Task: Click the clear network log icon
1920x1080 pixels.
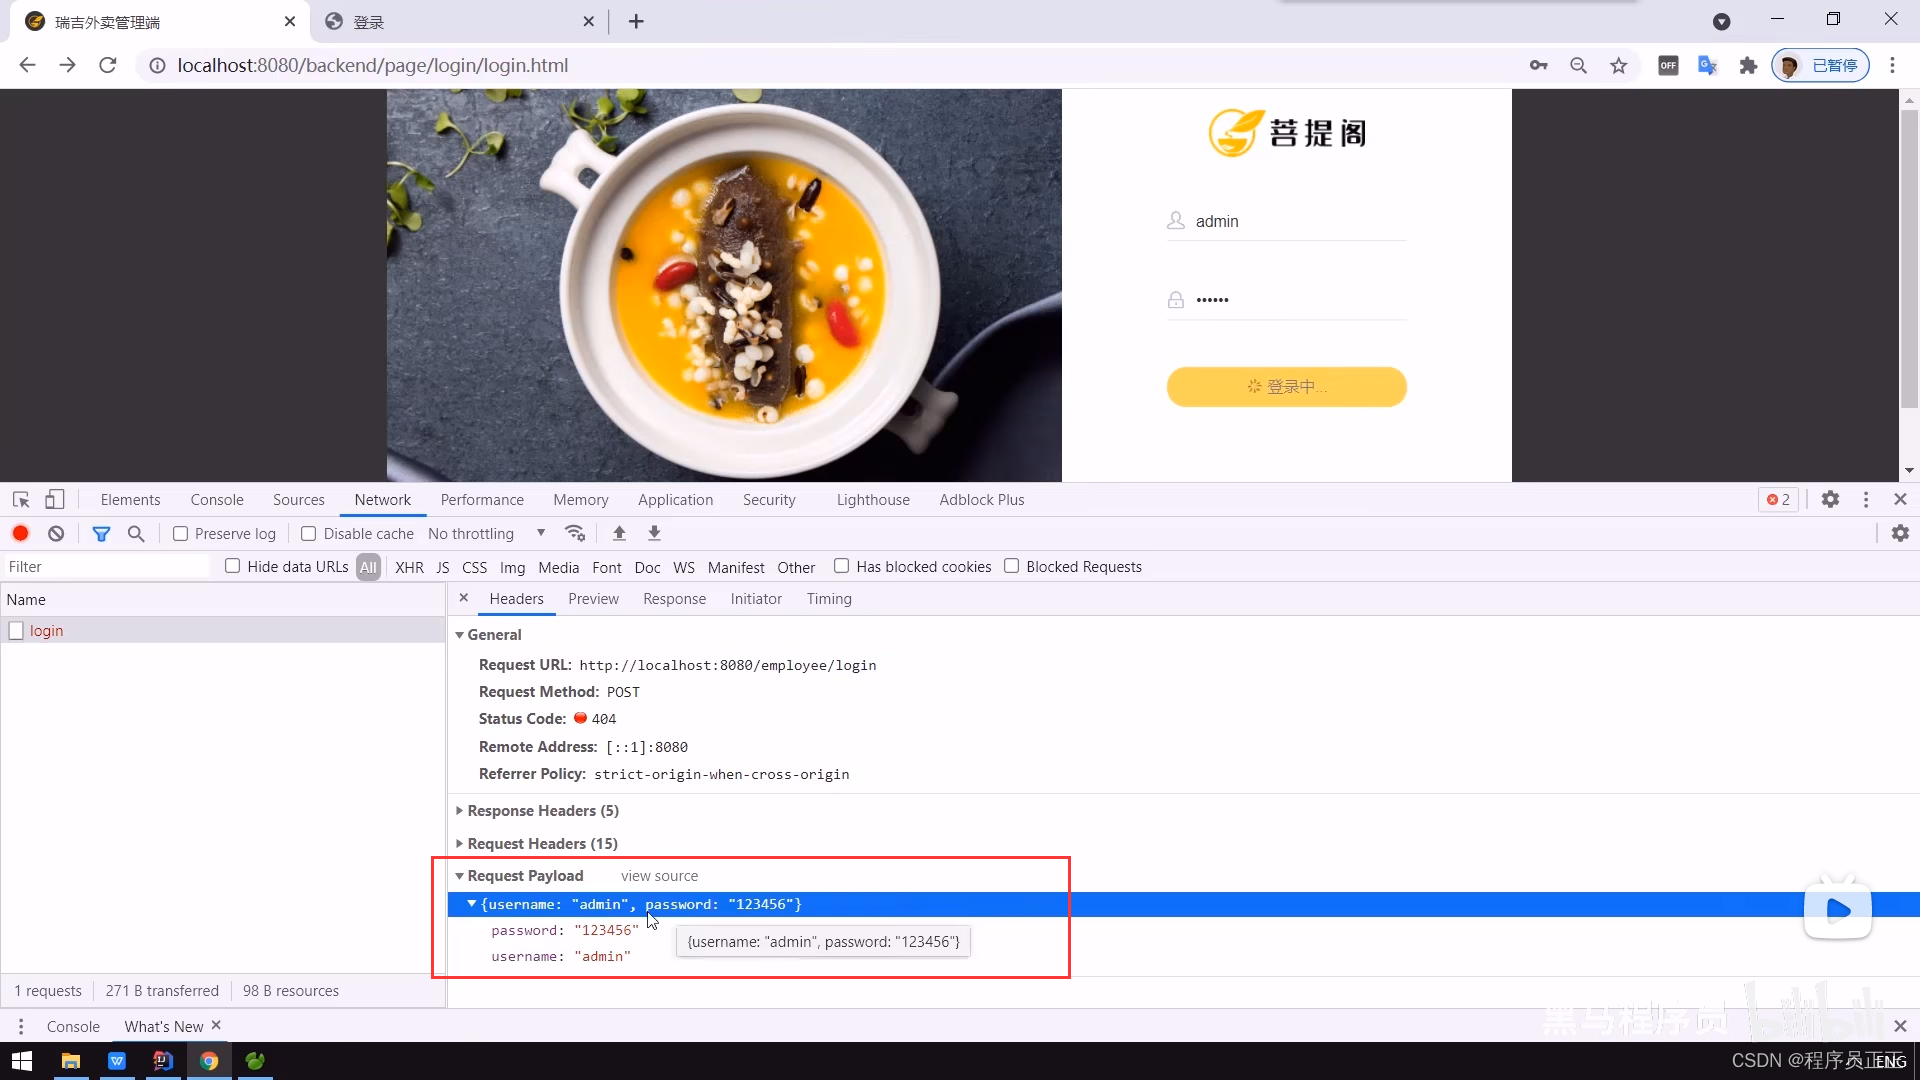Action: [x=55, y=533]
